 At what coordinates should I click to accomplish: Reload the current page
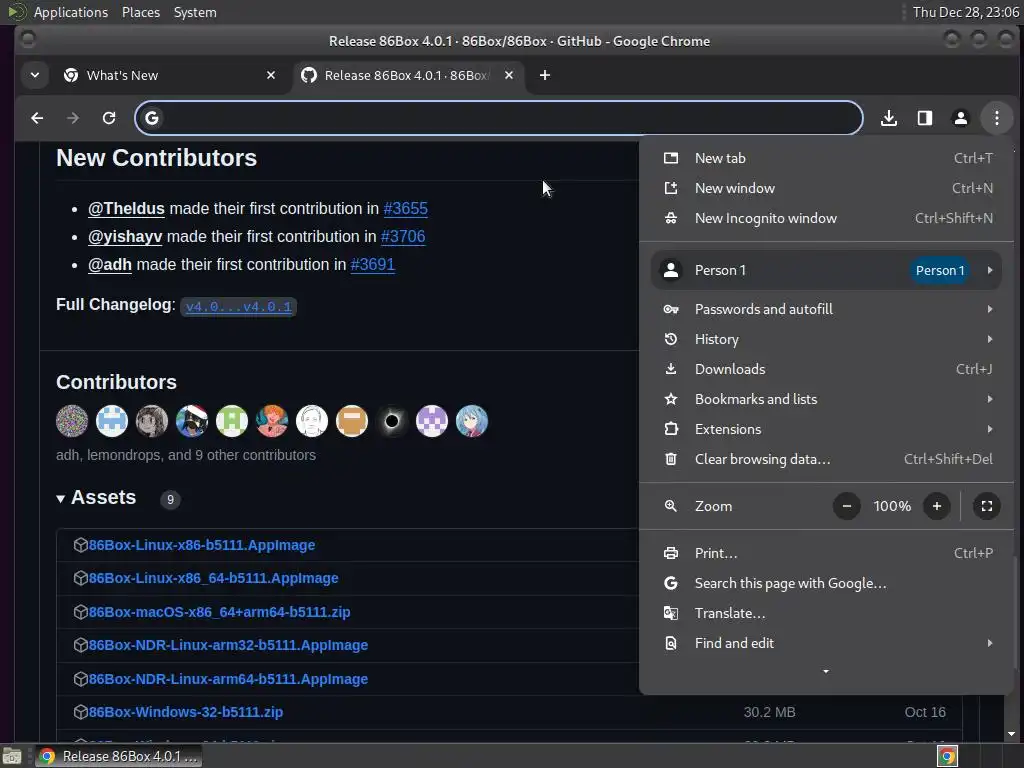coord(109,118)
